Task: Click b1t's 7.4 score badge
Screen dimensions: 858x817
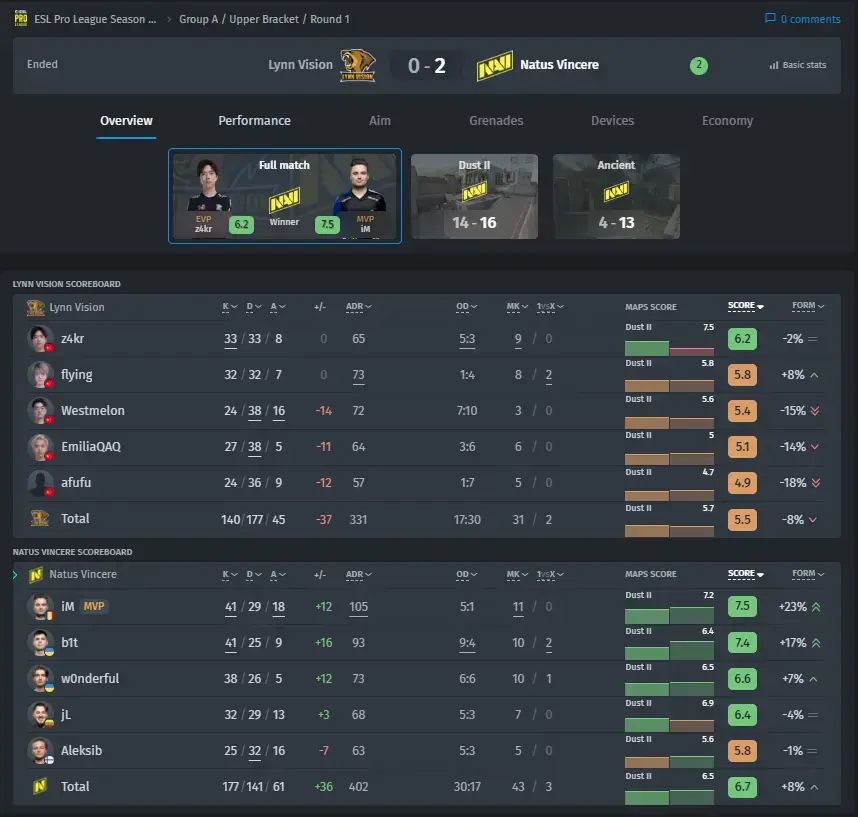Action: 742,643
